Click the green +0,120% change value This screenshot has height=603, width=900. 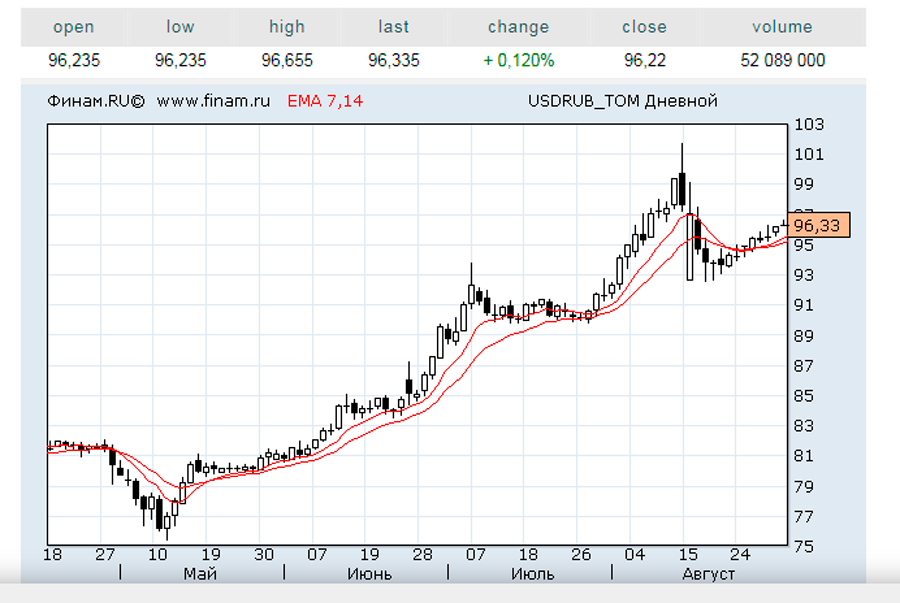(518, 60)
